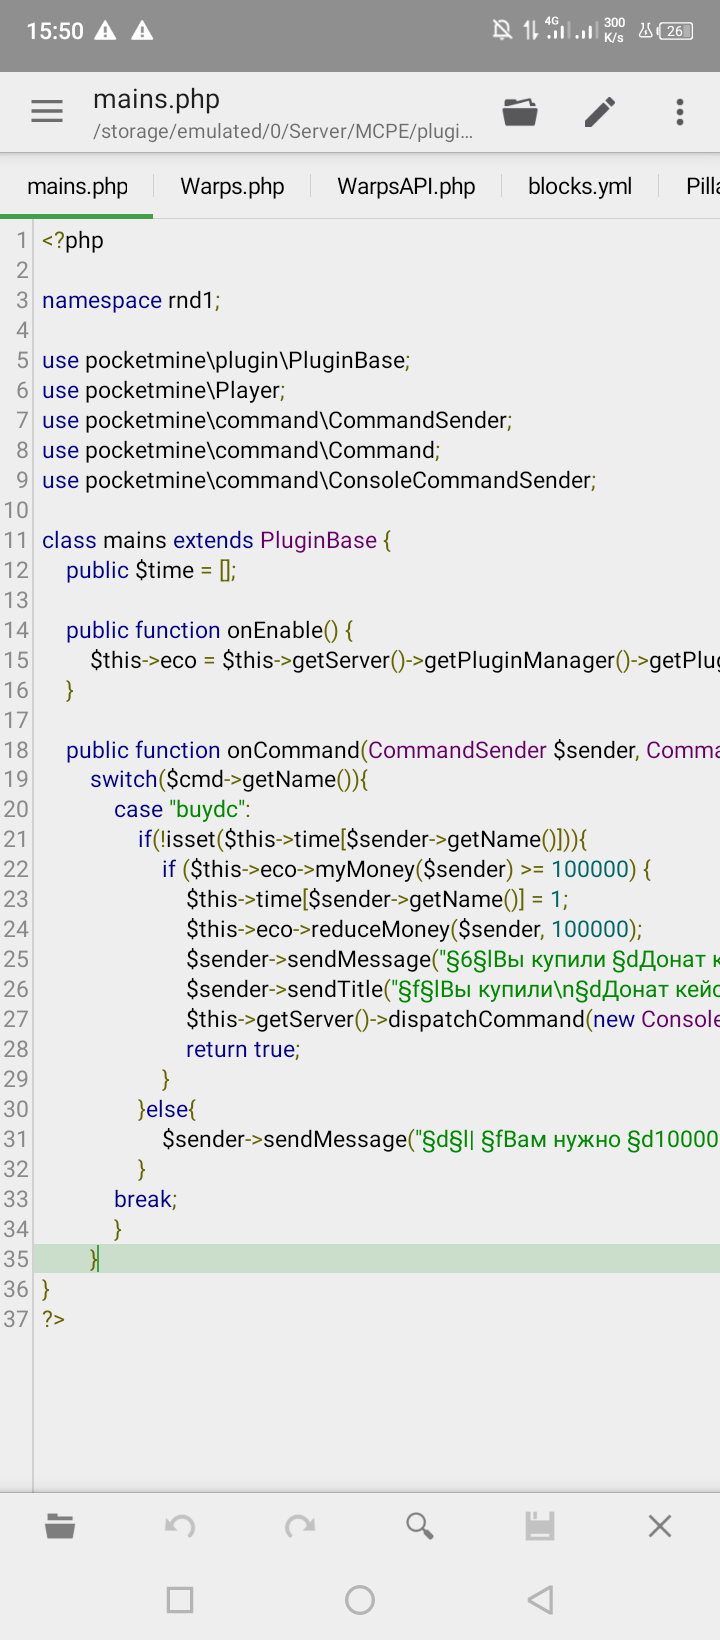Tap the Android recent apps square
This screenshot has height=1640, width=720.
pos(180,1600)
